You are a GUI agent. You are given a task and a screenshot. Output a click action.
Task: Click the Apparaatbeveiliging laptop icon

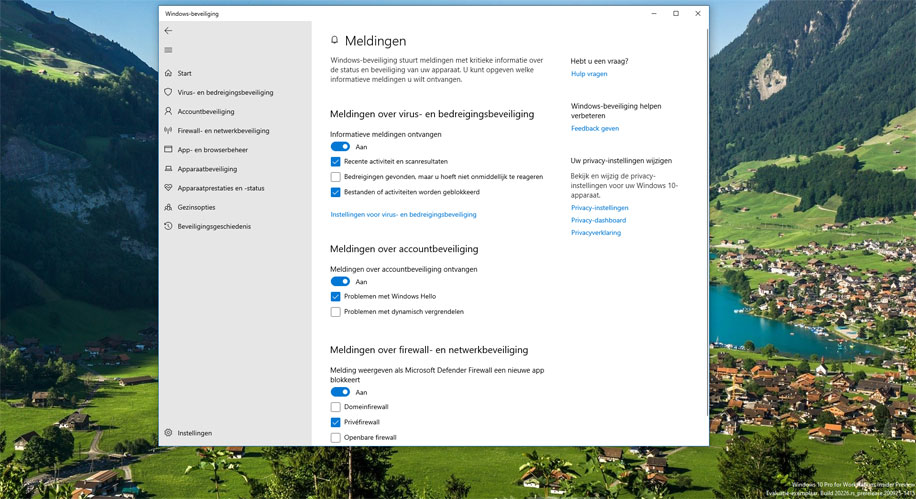point(168,169)
